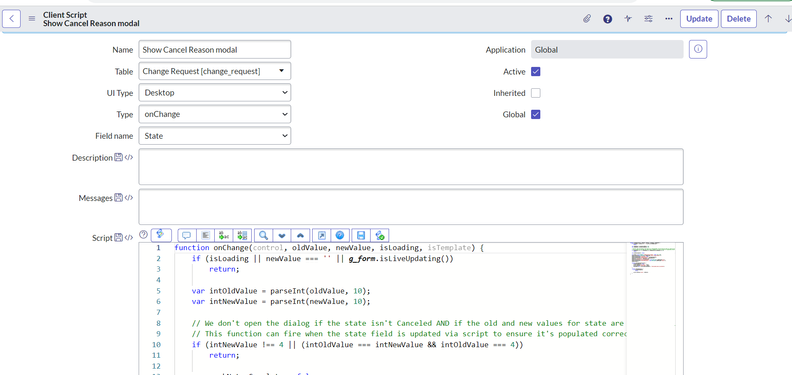The width and height of the screenshot is (792, 375).
Task: Open the Table dropdown for Change Request
Action: pos(215,71)
